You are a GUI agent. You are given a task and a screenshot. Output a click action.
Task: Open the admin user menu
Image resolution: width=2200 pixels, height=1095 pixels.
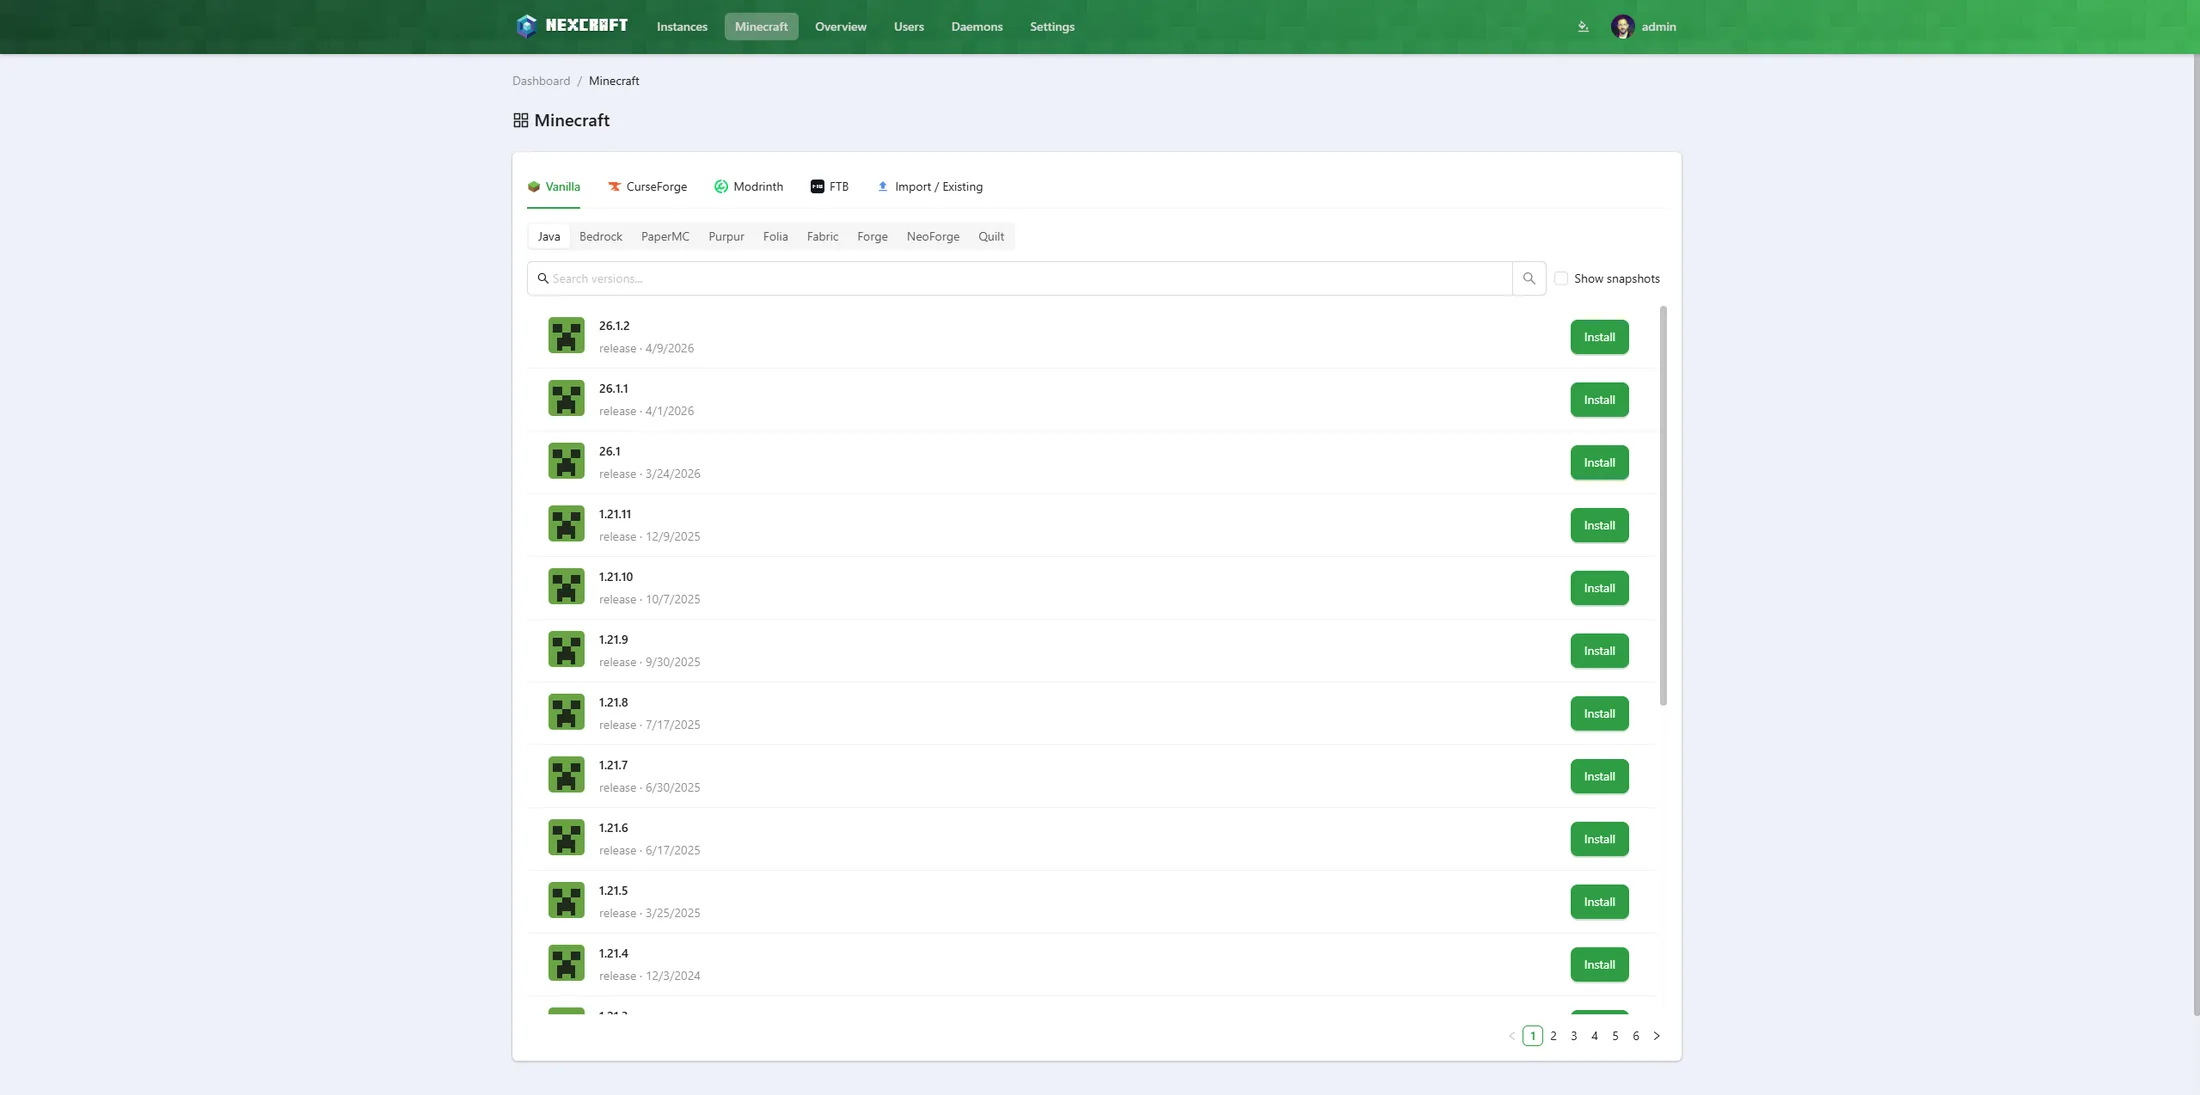point(1644,27)
